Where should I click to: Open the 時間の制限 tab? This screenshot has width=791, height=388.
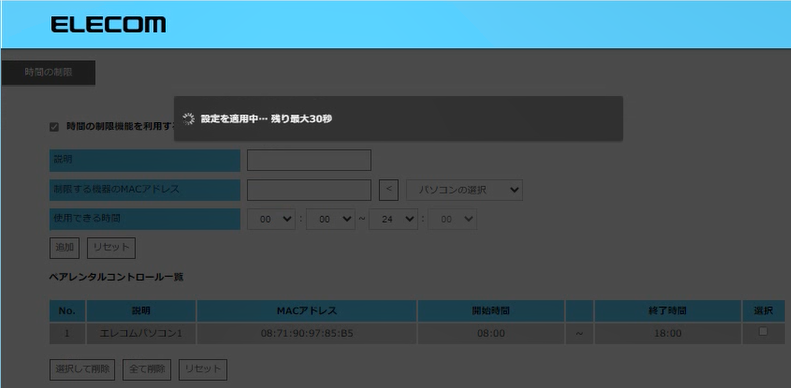48,72
